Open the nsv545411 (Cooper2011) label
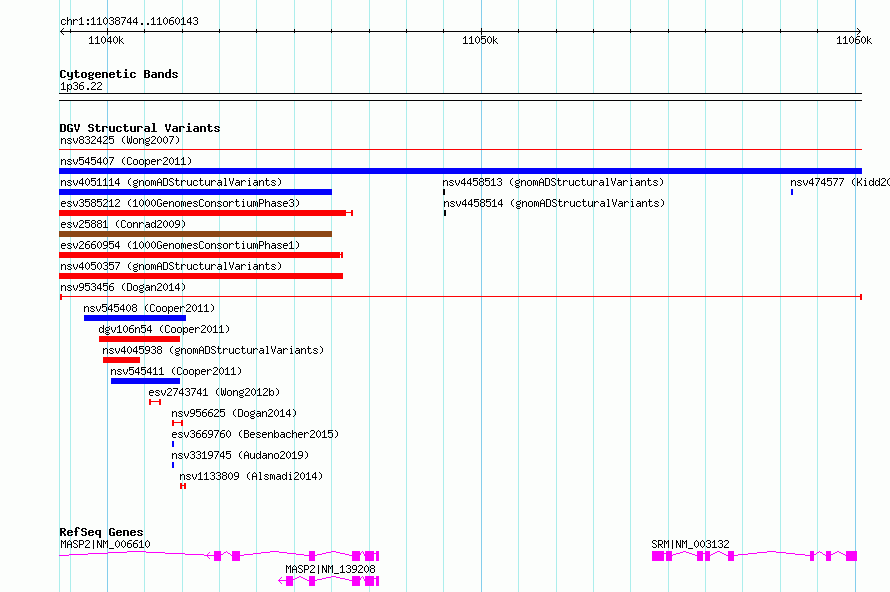The width and height of the screenshot is (890, 592). click(x=176, y=371)
